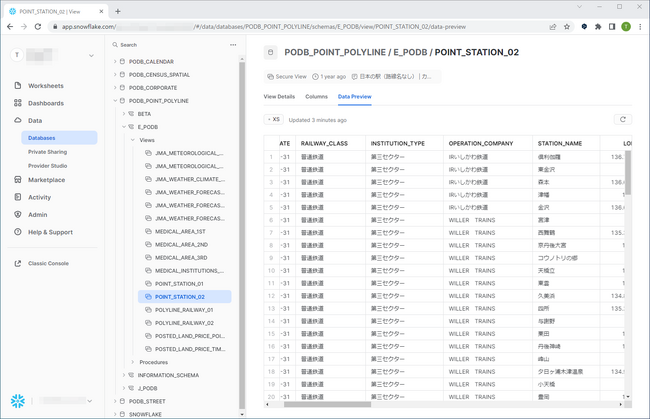Close the POINT_STATION_02 browser tab

101,11
